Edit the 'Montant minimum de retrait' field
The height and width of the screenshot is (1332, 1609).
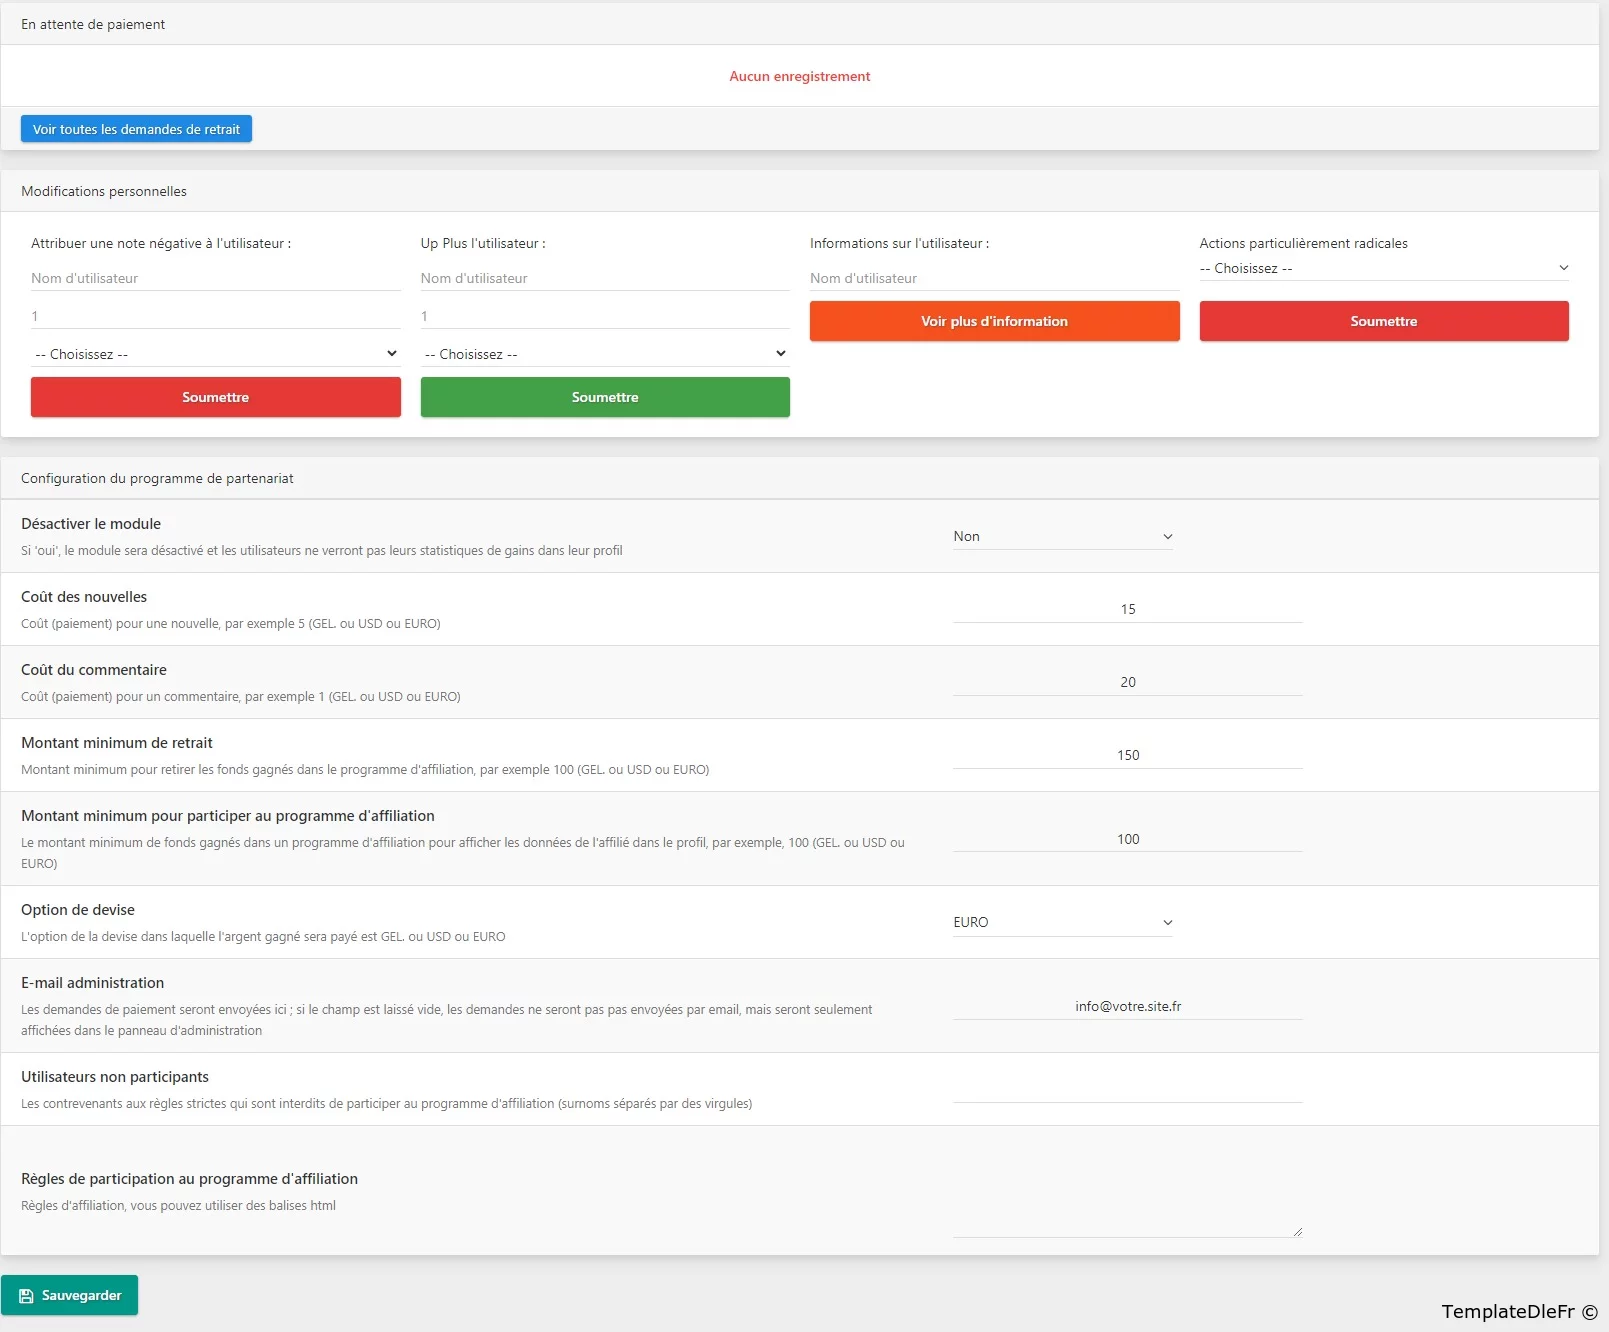(x=1127, y=755)
